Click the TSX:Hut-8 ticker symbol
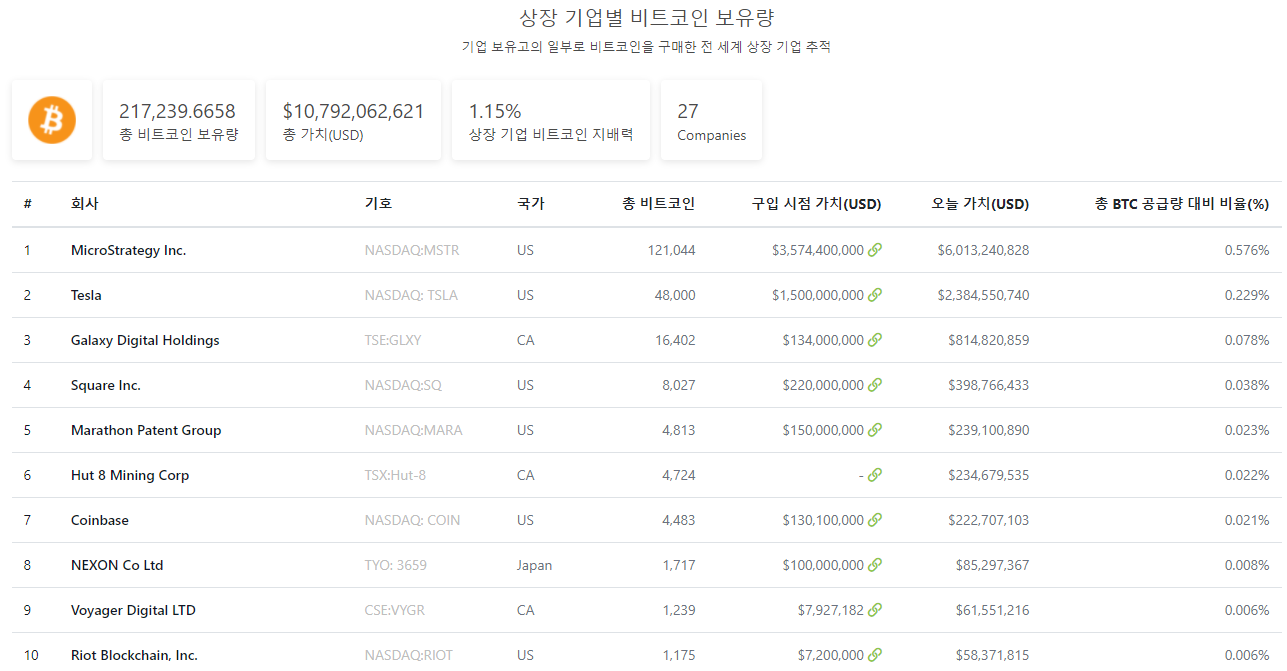Viewport: 1287px width, 671px height. tap(395, 475)
